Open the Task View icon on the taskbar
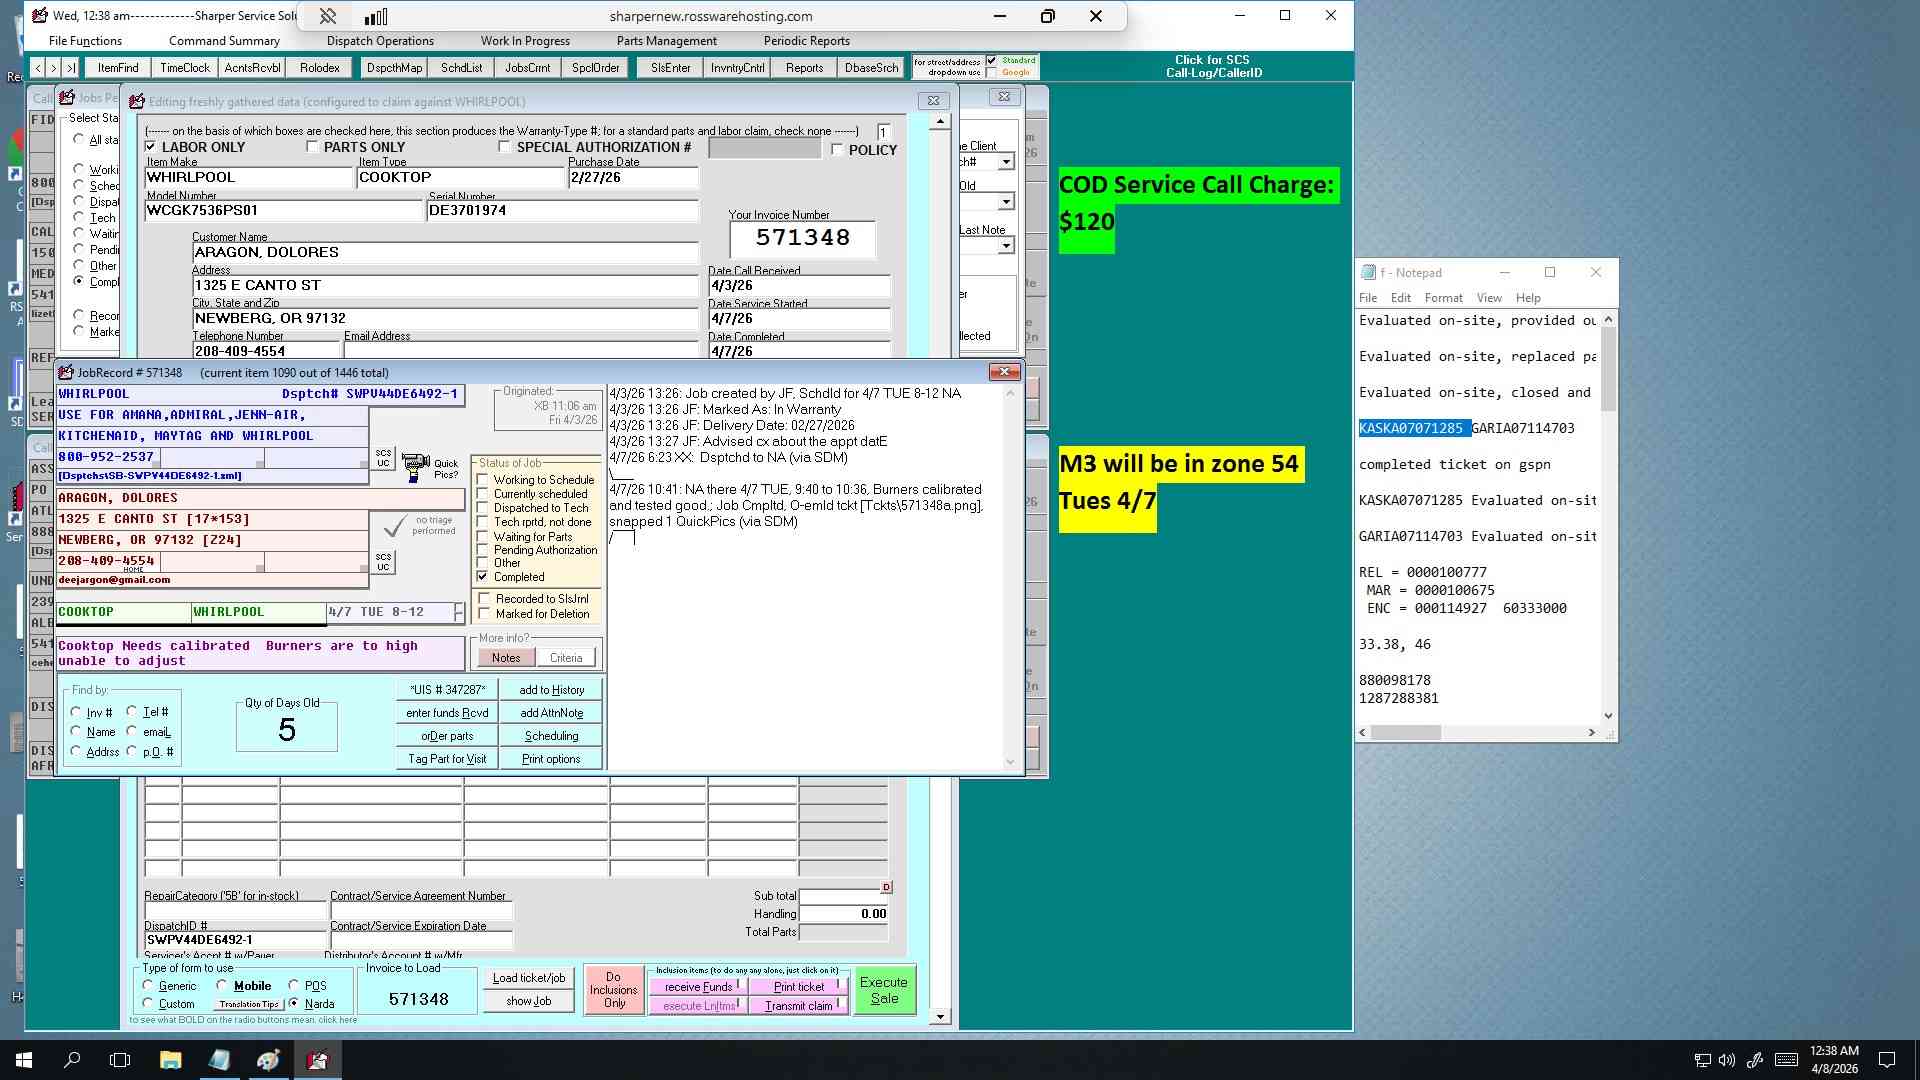Image resolution: width=1920 pixels, height=1080 pixels. [x=120, y=1060]
